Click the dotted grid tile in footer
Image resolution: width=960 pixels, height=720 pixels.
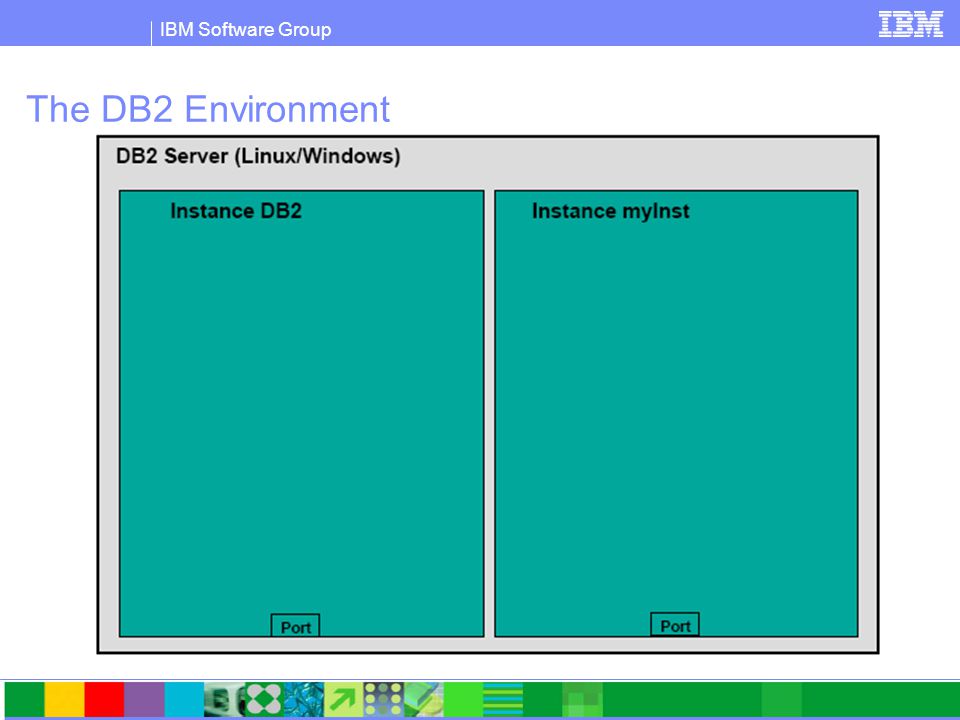(383, 699)
